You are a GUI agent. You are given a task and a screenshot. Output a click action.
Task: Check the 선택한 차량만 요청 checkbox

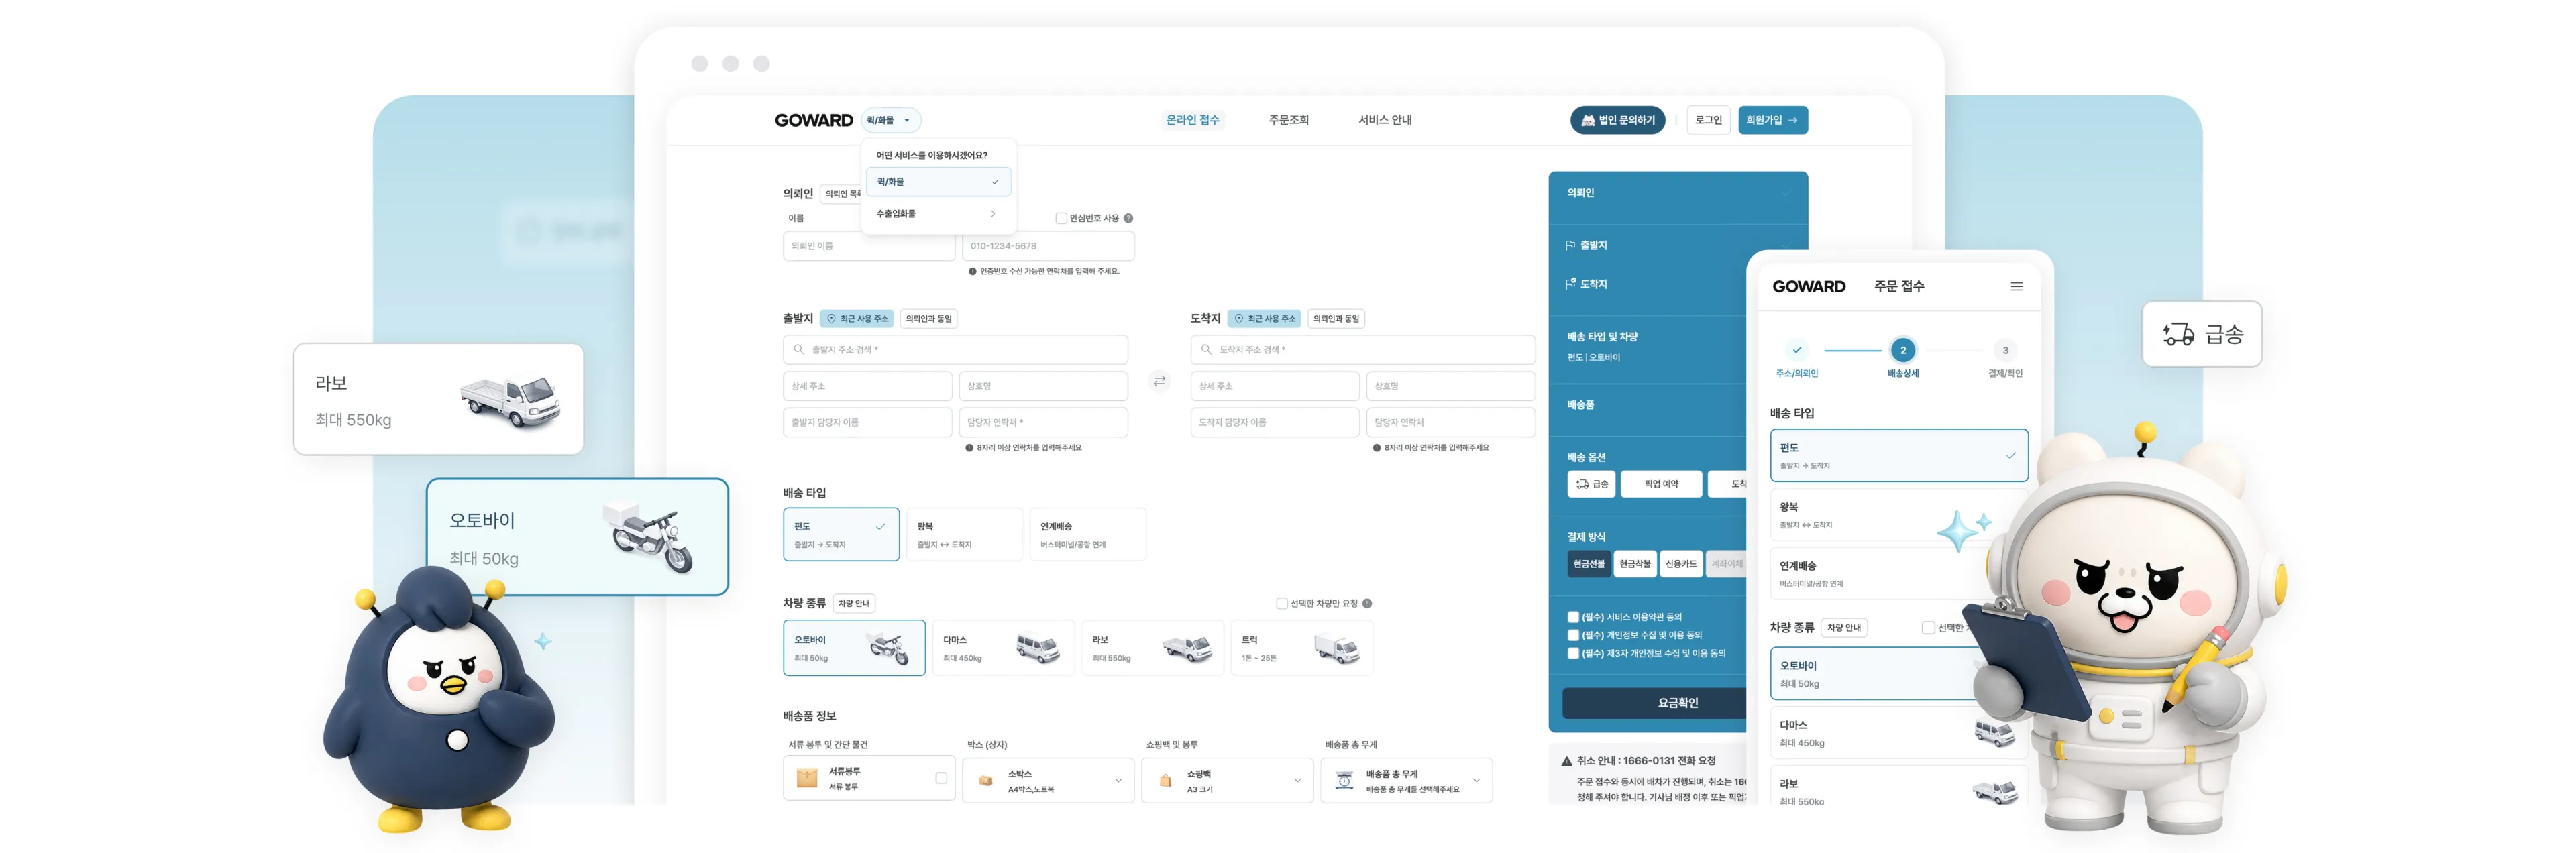tap(1281, 604)
